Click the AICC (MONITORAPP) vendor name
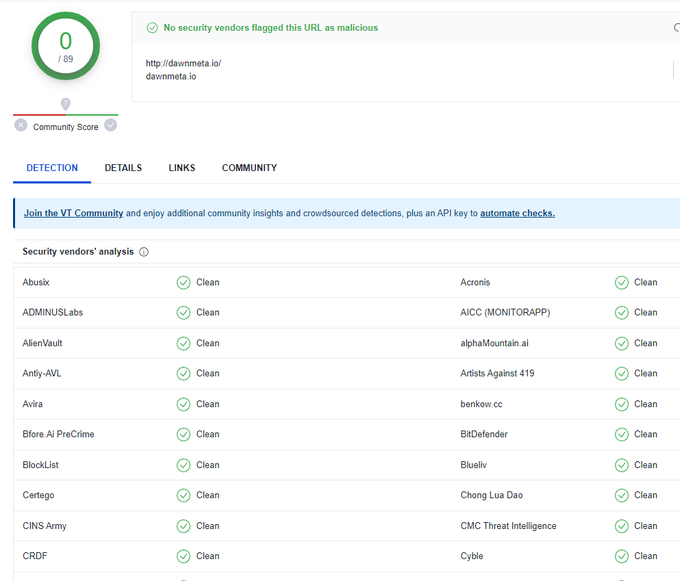Image resolution: width=680 pixels, height=581 pixels. [505, 313]
